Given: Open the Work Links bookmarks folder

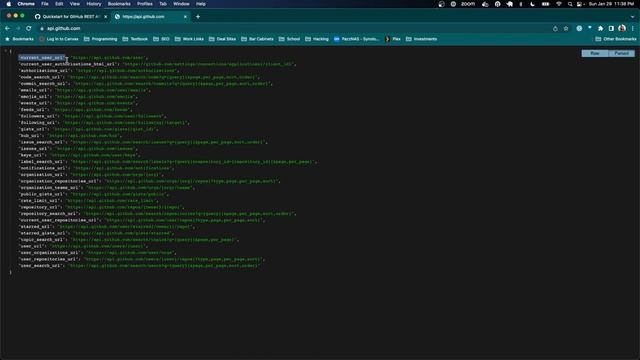Looking at the screenshot, I should (x=189, y=39).
